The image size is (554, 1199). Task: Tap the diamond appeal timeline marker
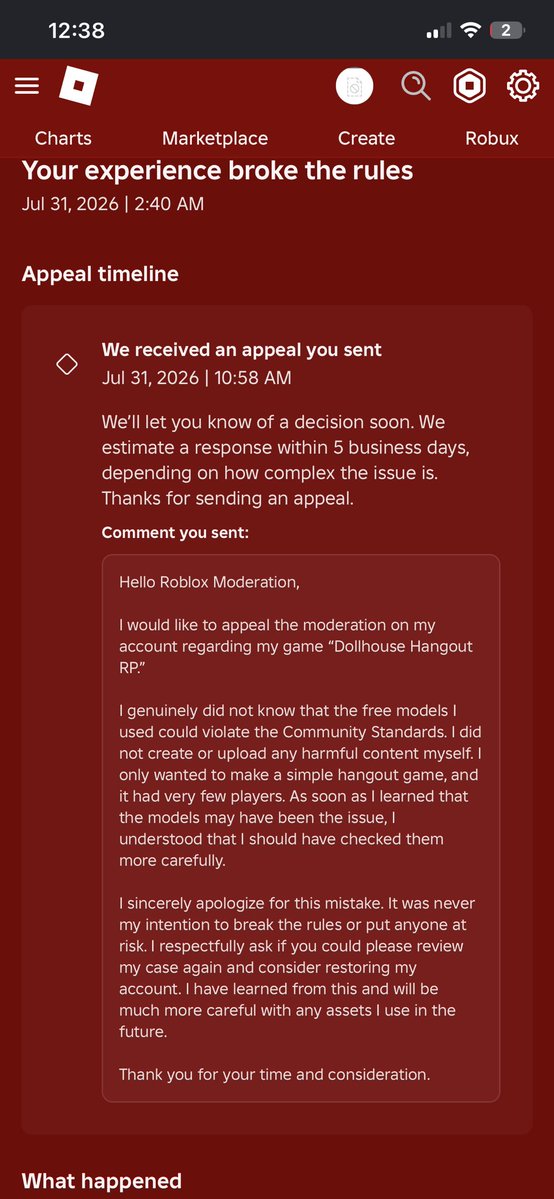tap(67, 364)
